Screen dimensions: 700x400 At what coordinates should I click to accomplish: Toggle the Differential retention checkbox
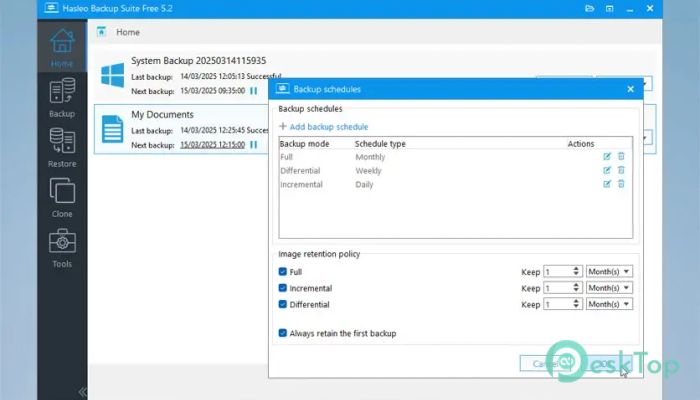coord(283,304)
